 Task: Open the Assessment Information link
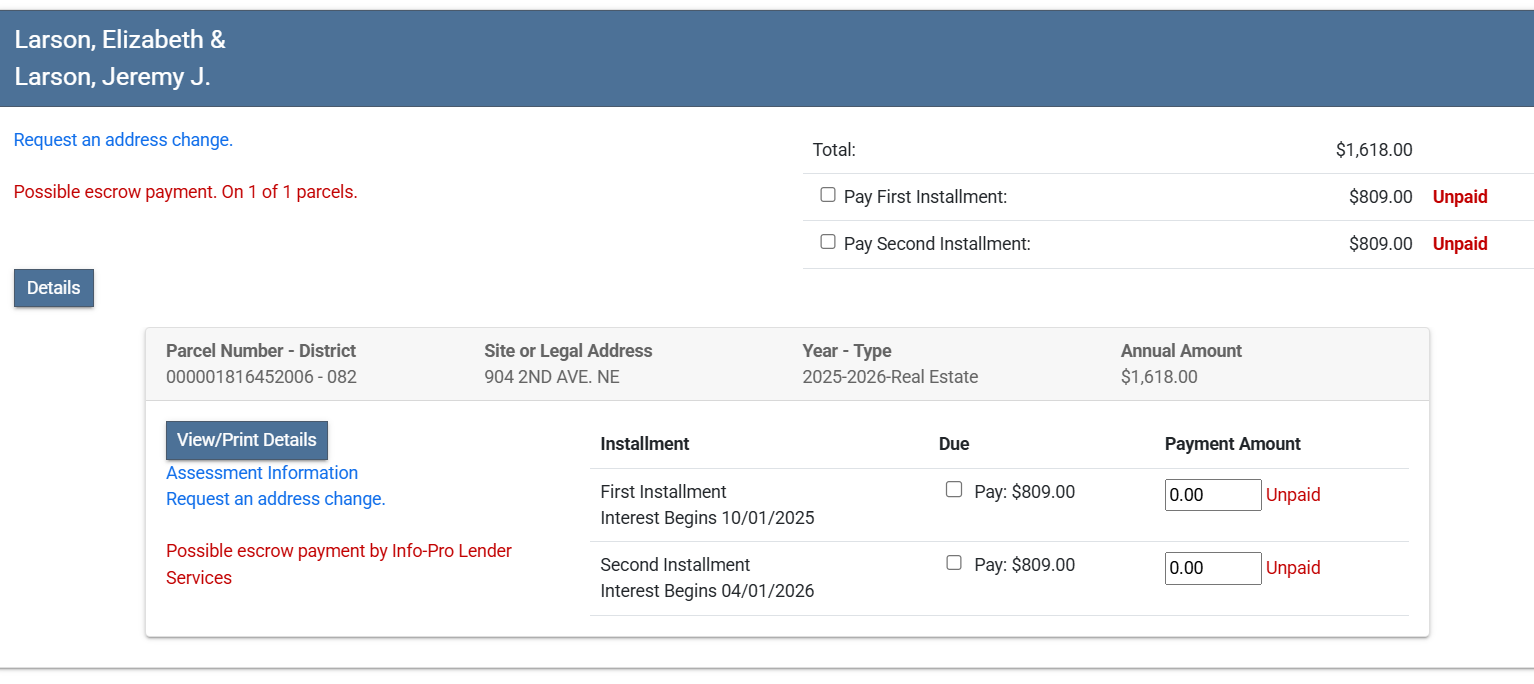(262, 473)
